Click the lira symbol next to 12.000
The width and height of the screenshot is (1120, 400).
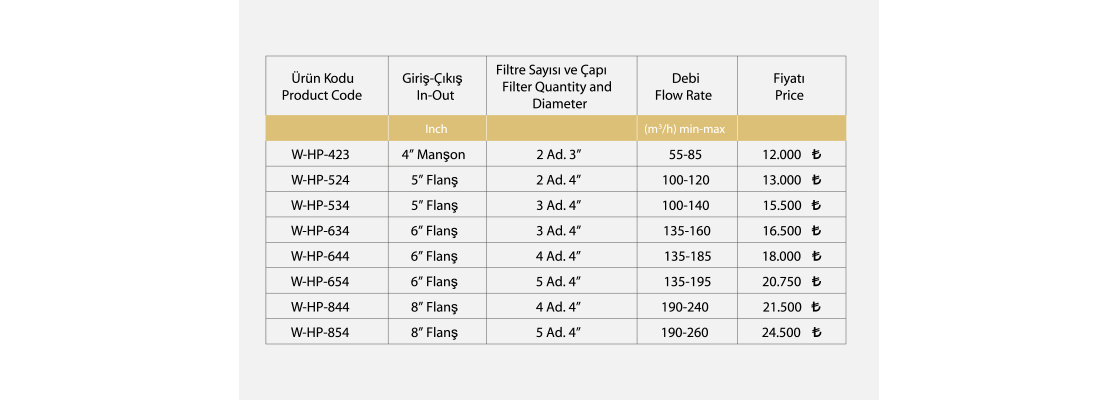[816, 155]
